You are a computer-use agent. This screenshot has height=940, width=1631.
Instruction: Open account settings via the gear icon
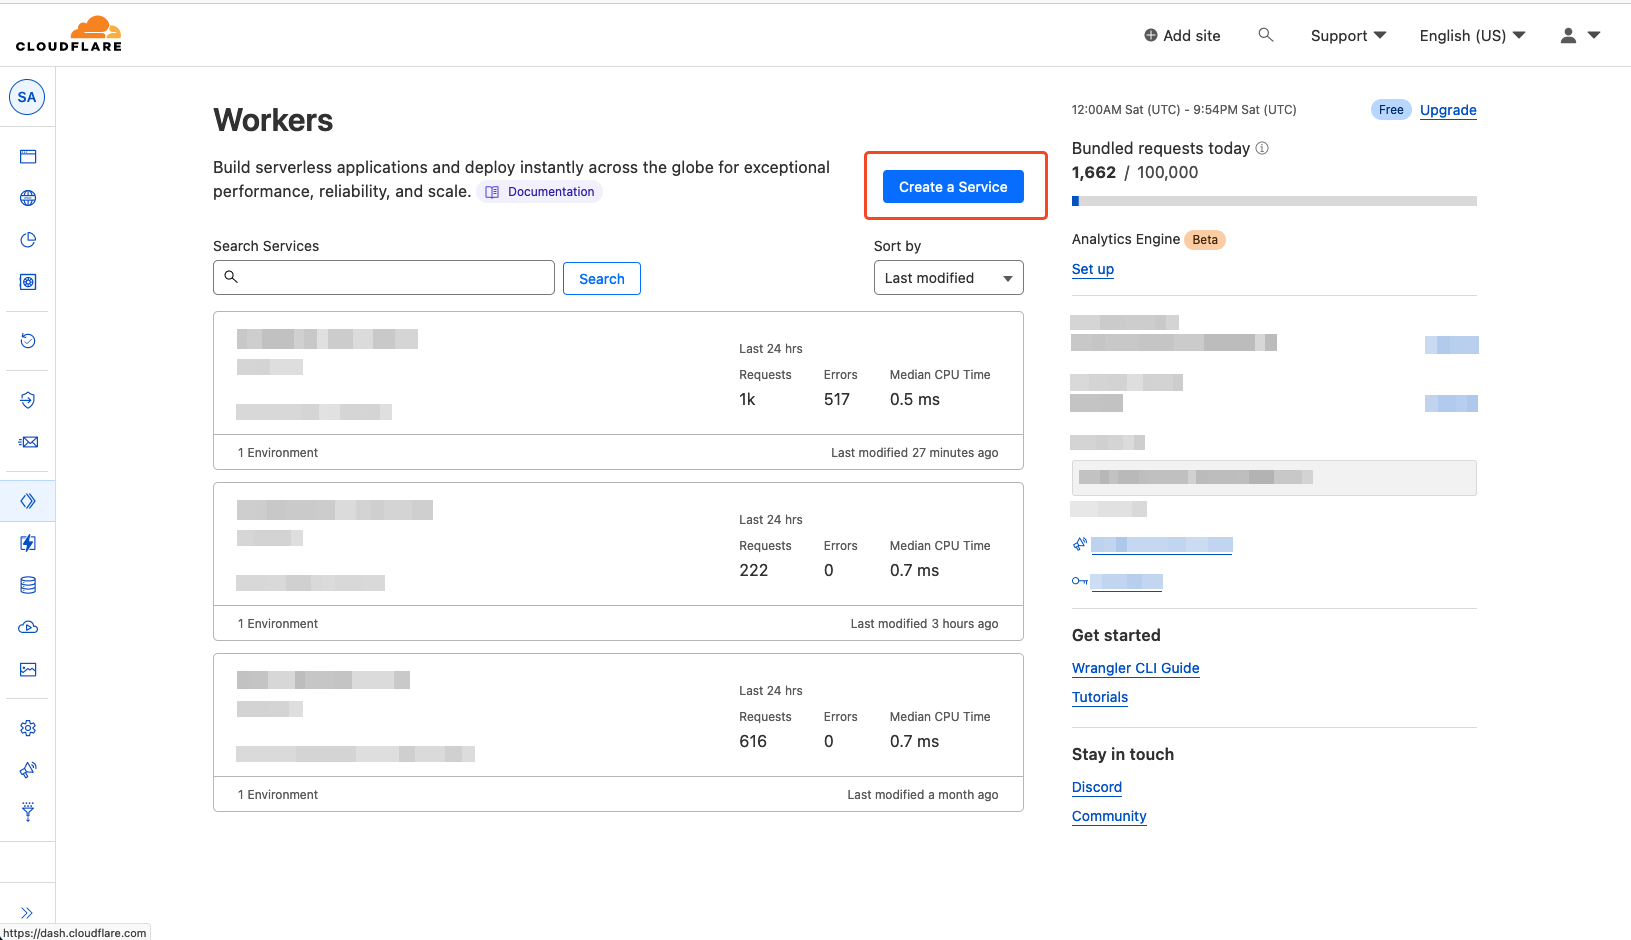click(x=27, y=728)
